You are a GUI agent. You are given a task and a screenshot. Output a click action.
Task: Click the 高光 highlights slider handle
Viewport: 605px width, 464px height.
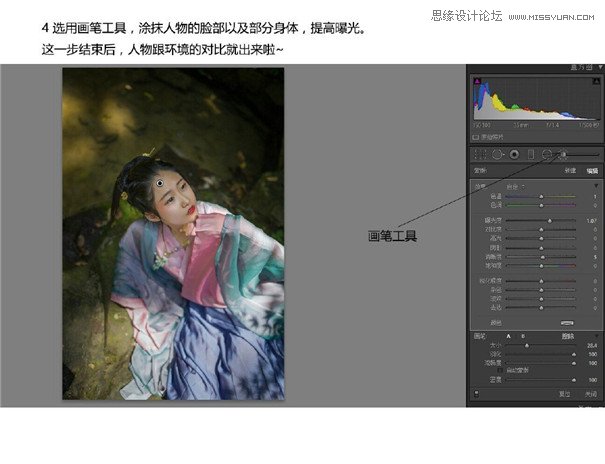(541, 239)
